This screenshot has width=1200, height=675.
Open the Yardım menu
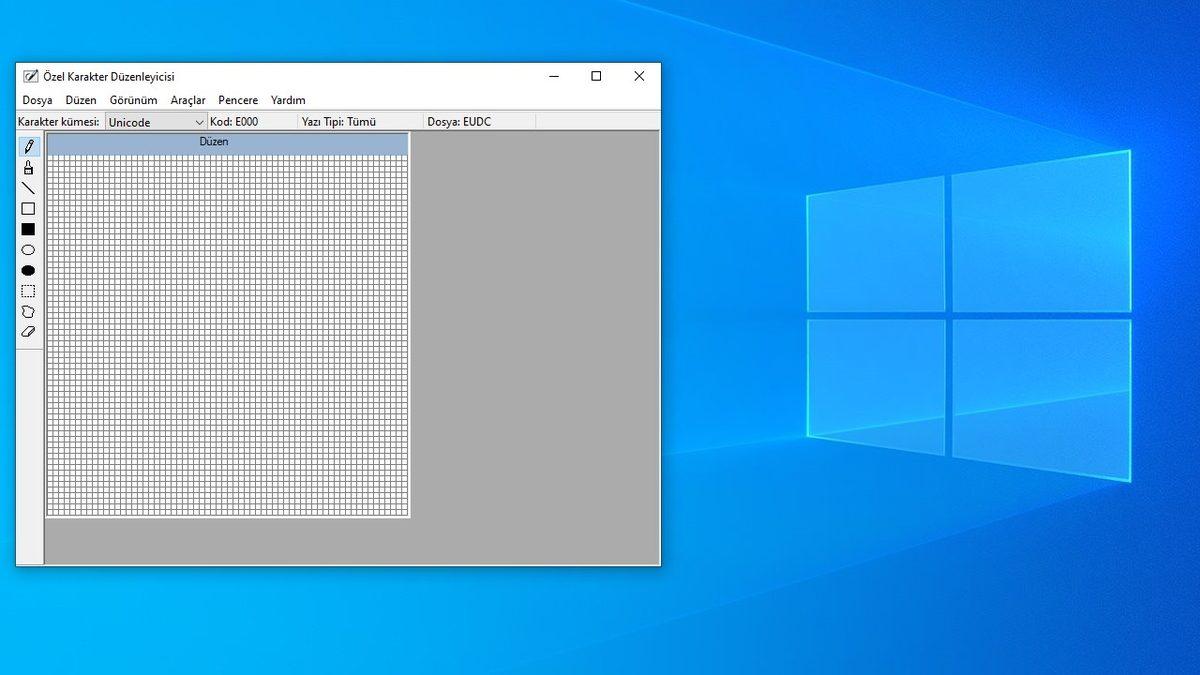tap(288, 100)
